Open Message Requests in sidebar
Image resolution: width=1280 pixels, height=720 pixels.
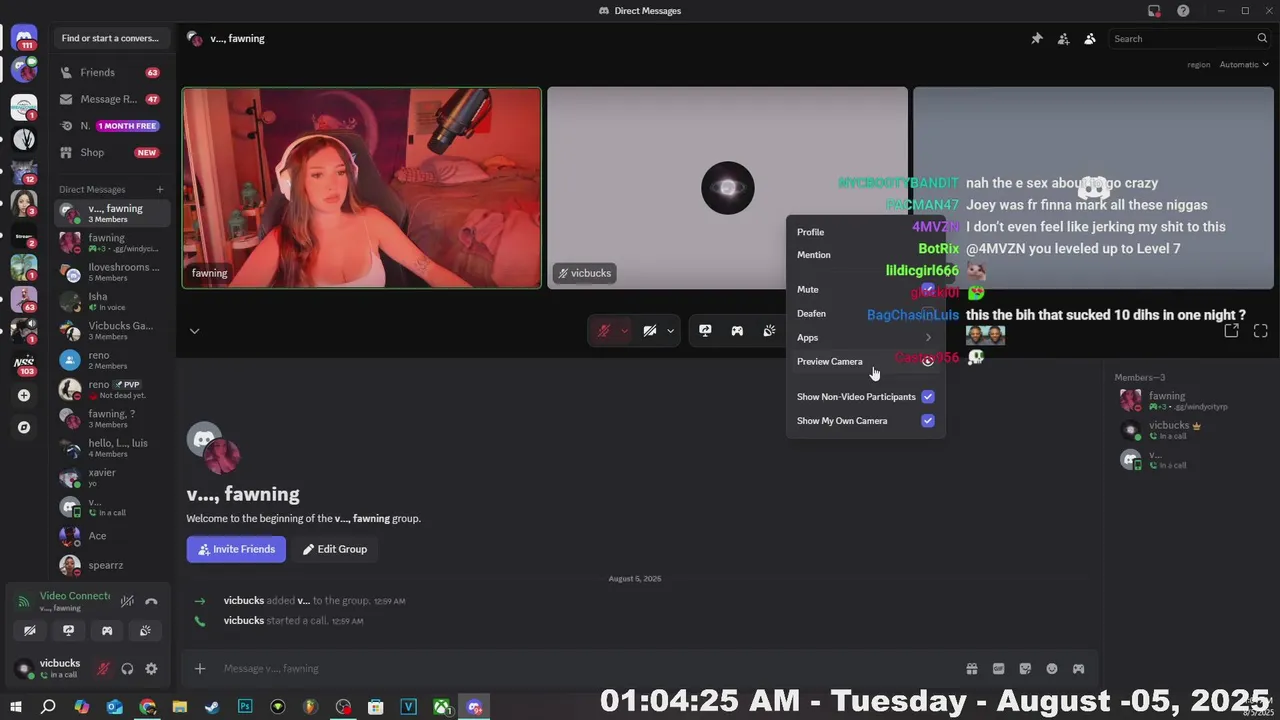pos(112,99)
